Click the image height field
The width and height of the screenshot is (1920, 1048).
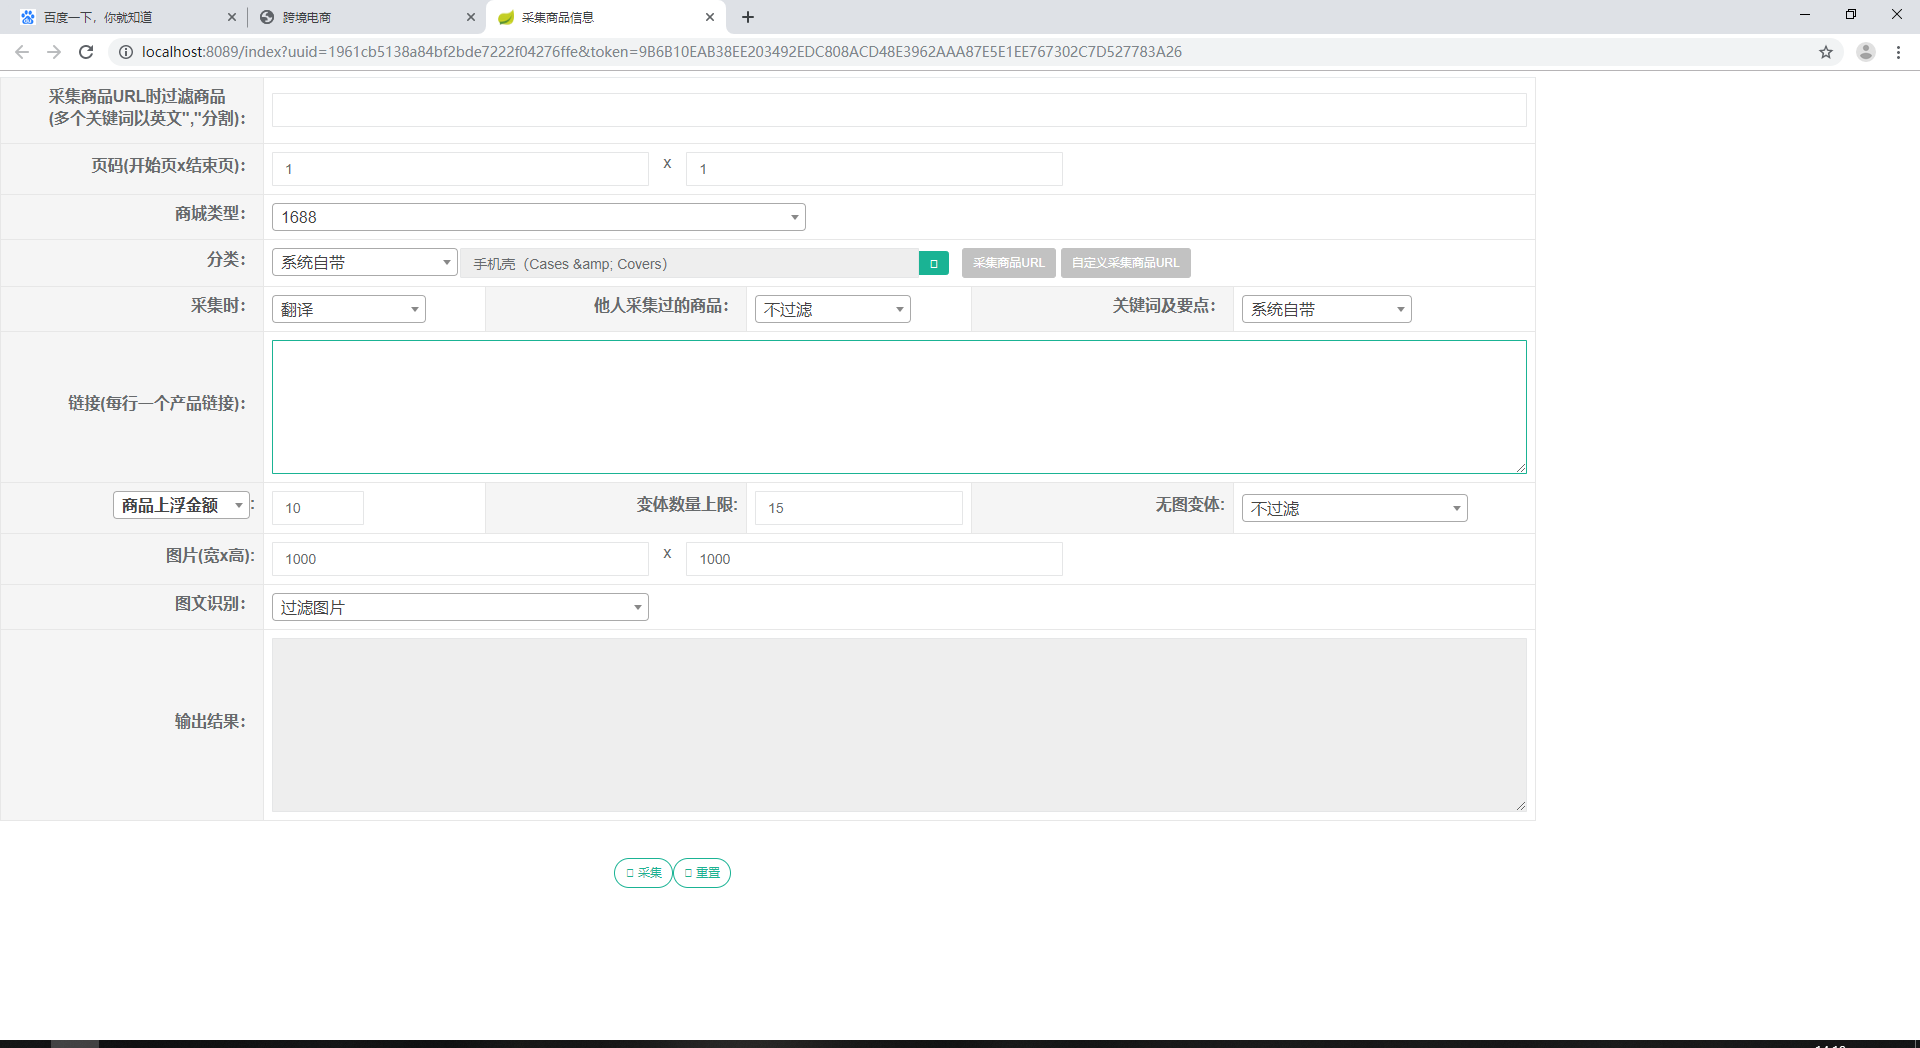(874, 559)
